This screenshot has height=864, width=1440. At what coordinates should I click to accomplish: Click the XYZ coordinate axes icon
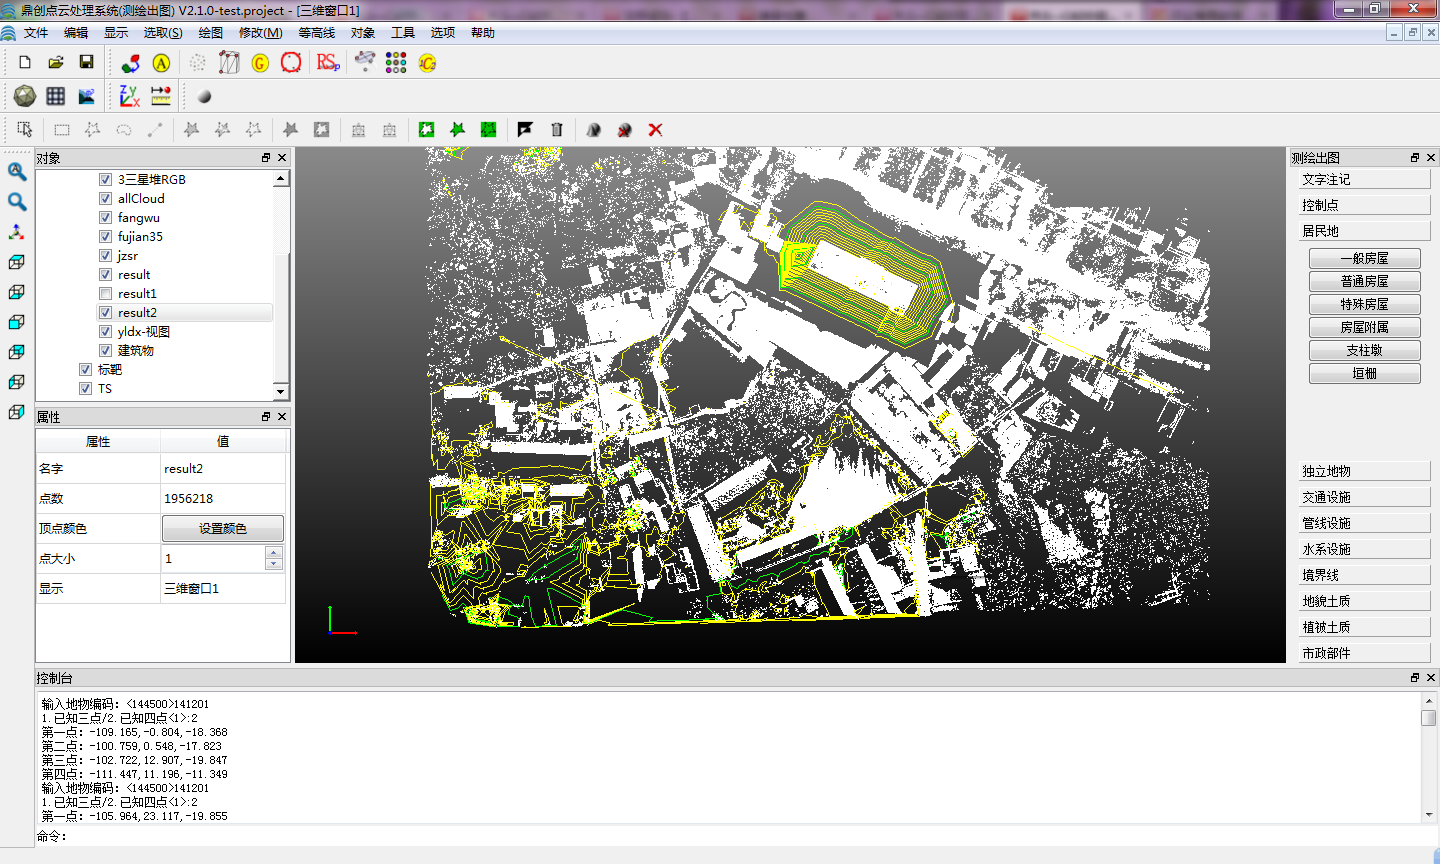[x=129, y=96]
